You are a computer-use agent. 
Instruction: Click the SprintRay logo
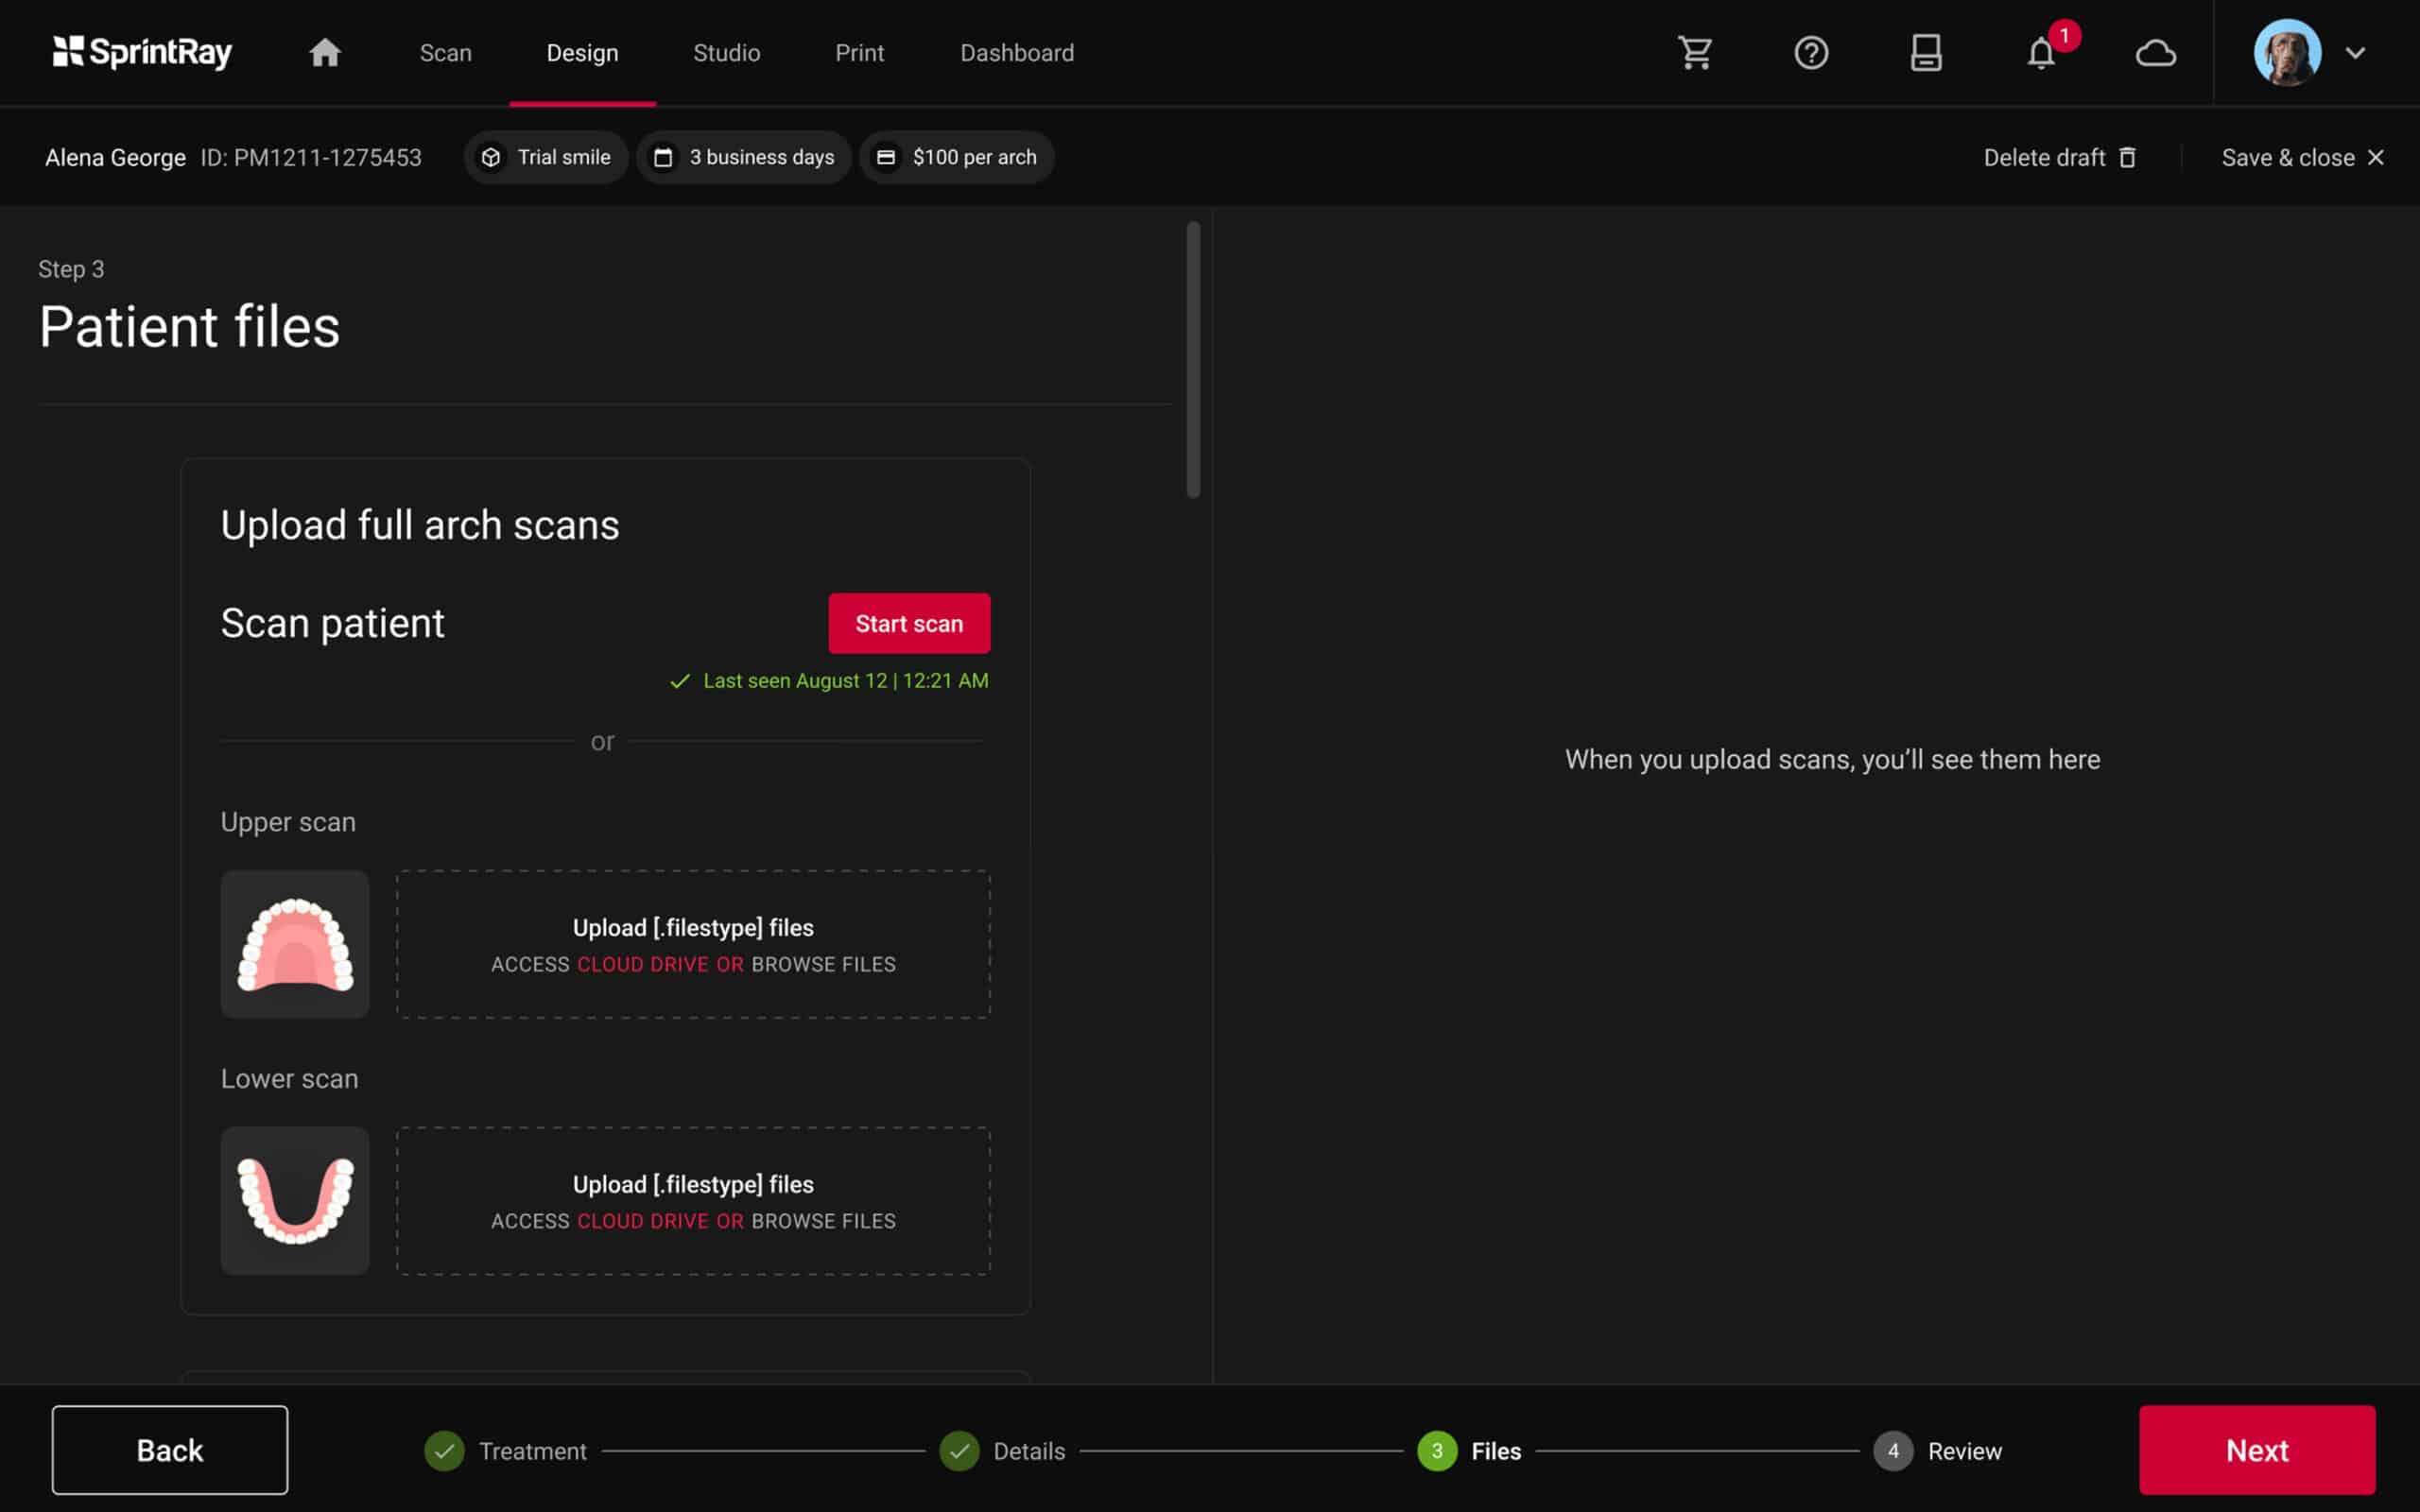point(142,52)
